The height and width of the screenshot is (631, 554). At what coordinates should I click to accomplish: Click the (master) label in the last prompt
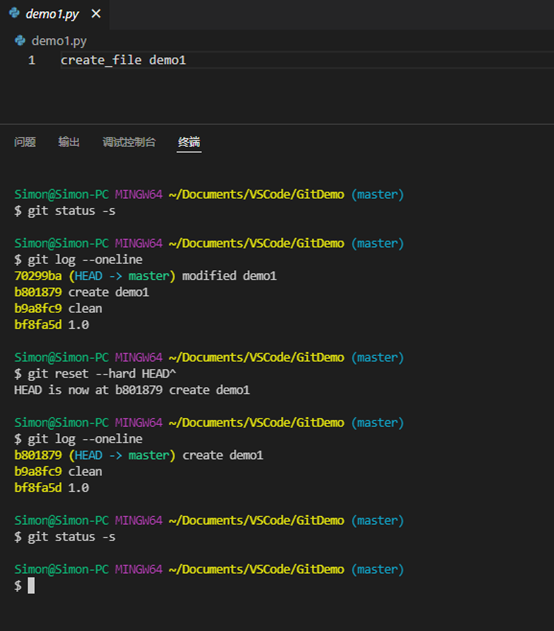click(377, 569)
